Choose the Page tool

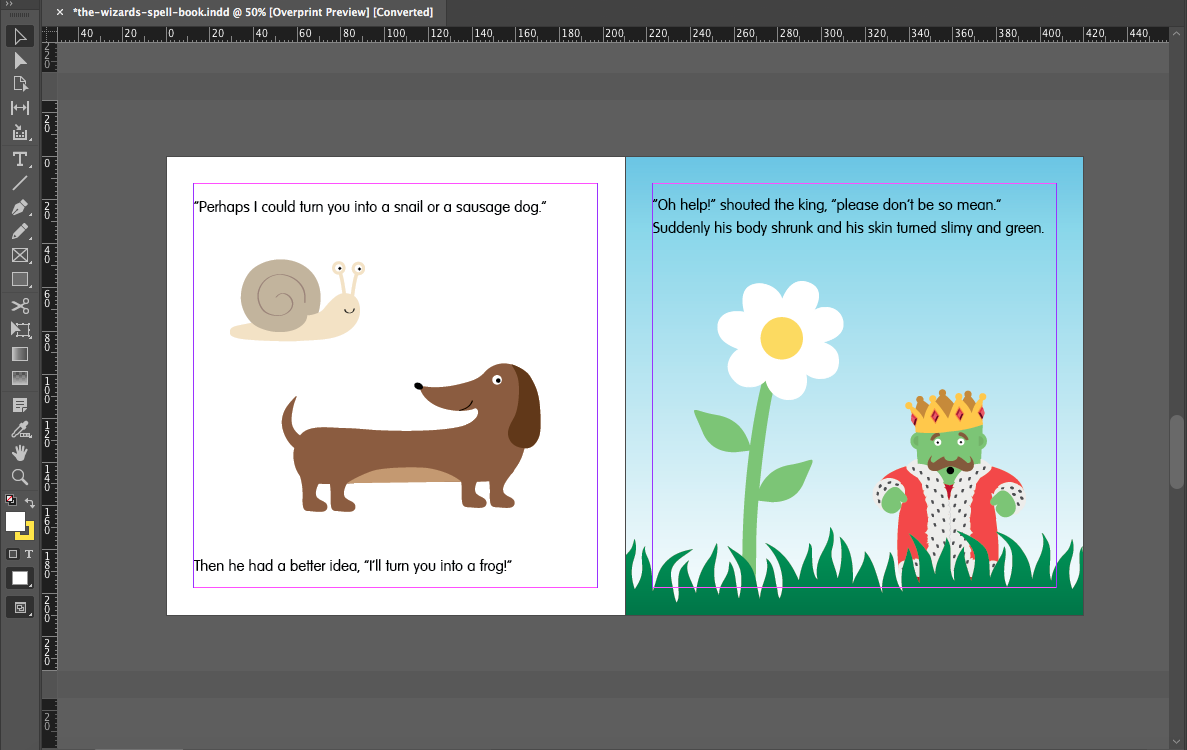(x=20, y=84)
